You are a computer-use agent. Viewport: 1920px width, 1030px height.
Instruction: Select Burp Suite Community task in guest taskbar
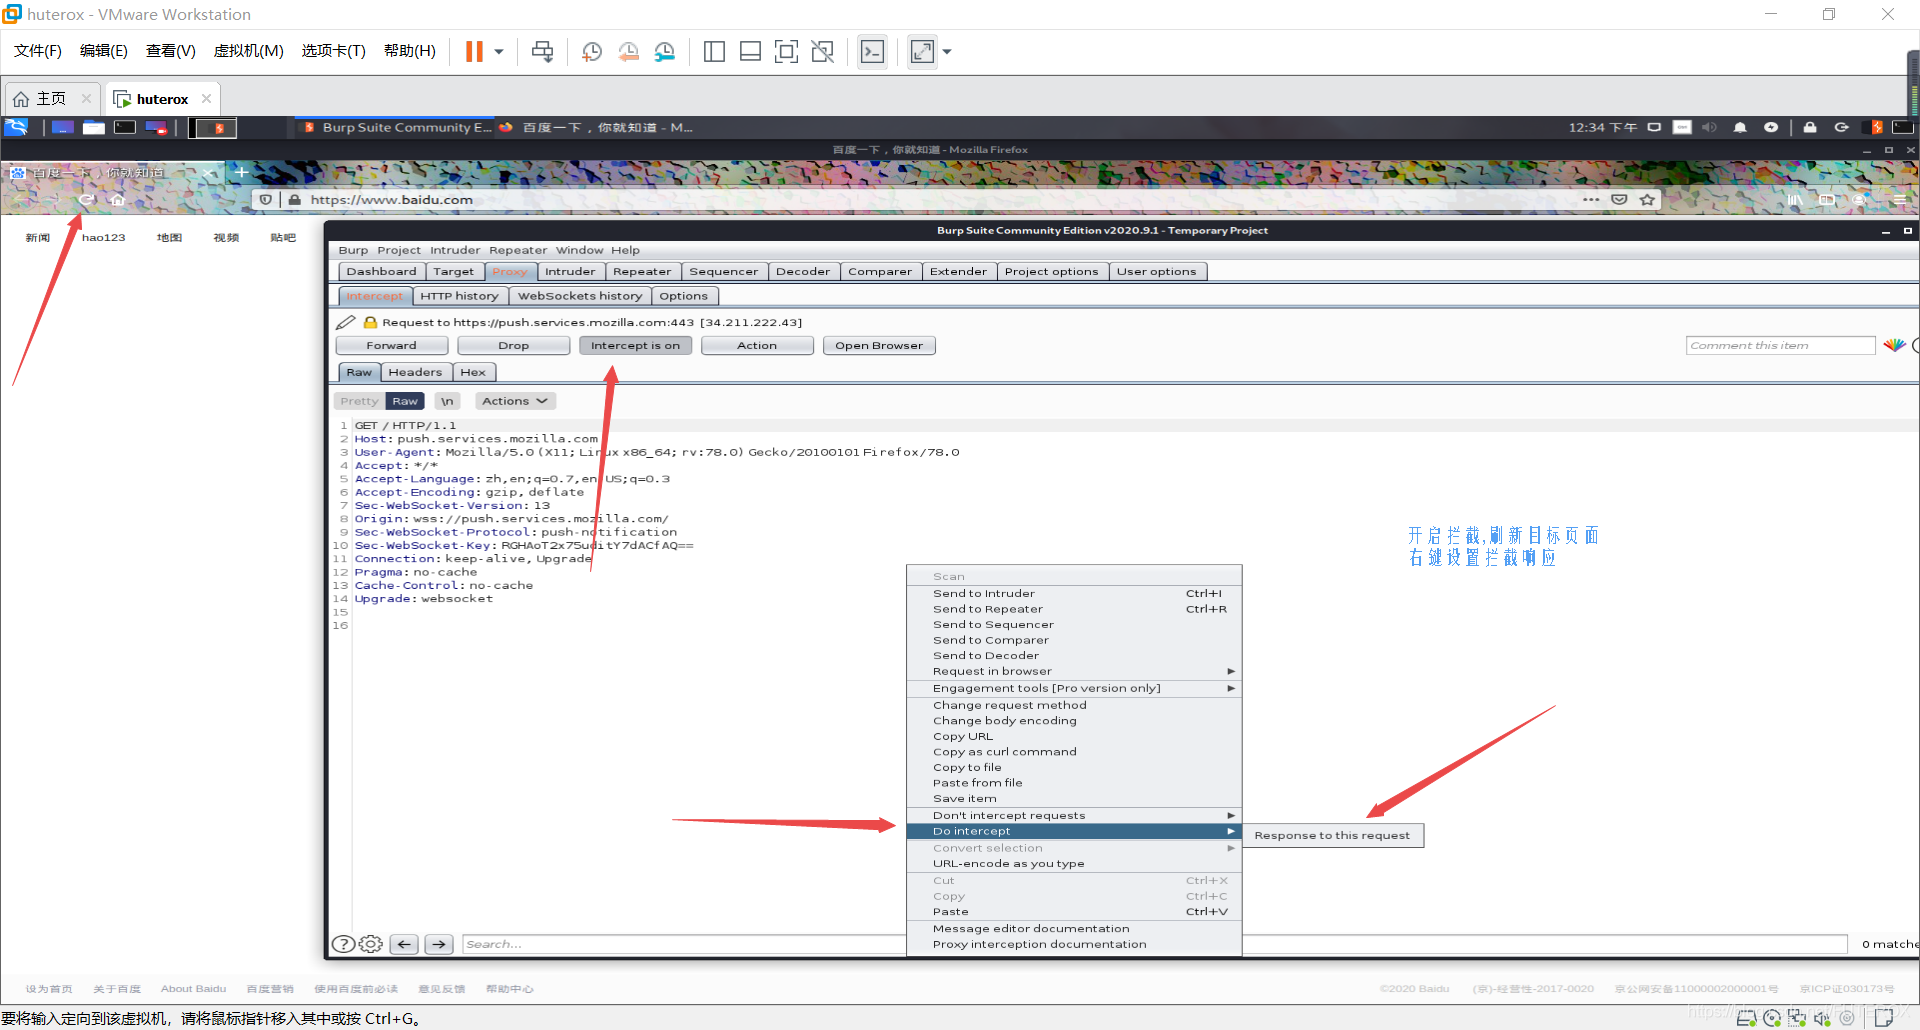396,127
